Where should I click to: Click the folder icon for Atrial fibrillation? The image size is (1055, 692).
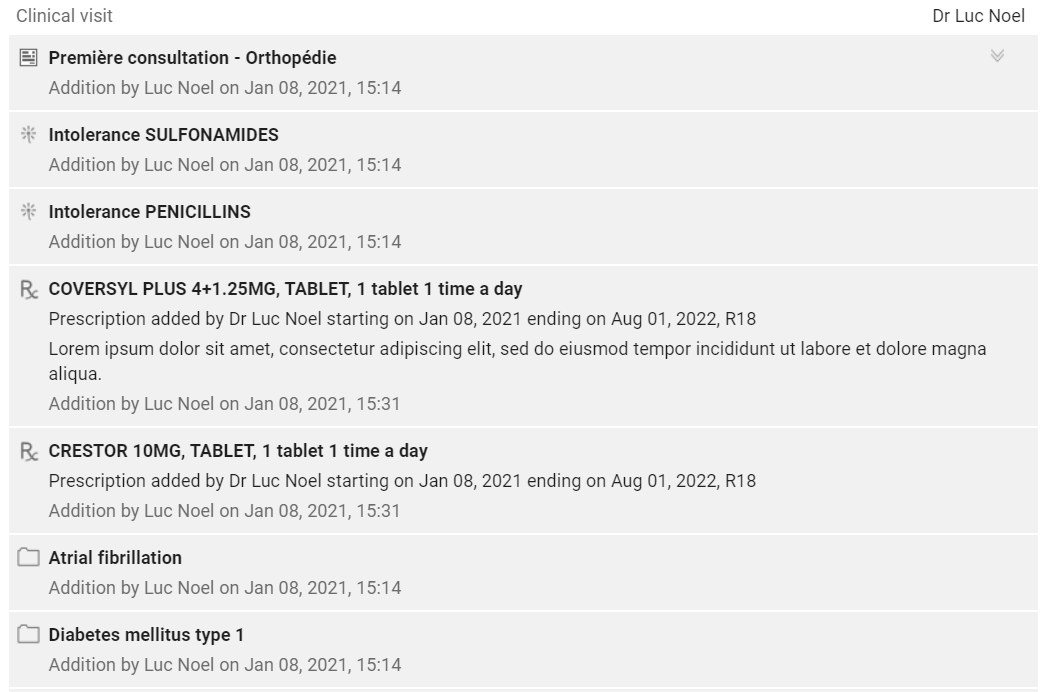click(x=28, y=557)
